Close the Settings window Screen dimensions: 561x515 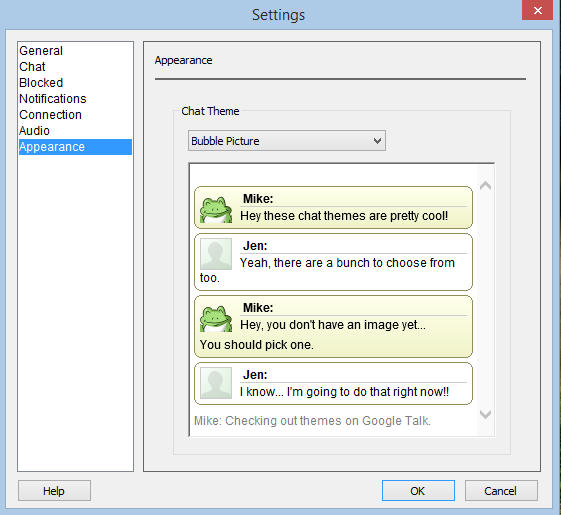[x=537, y=10]
